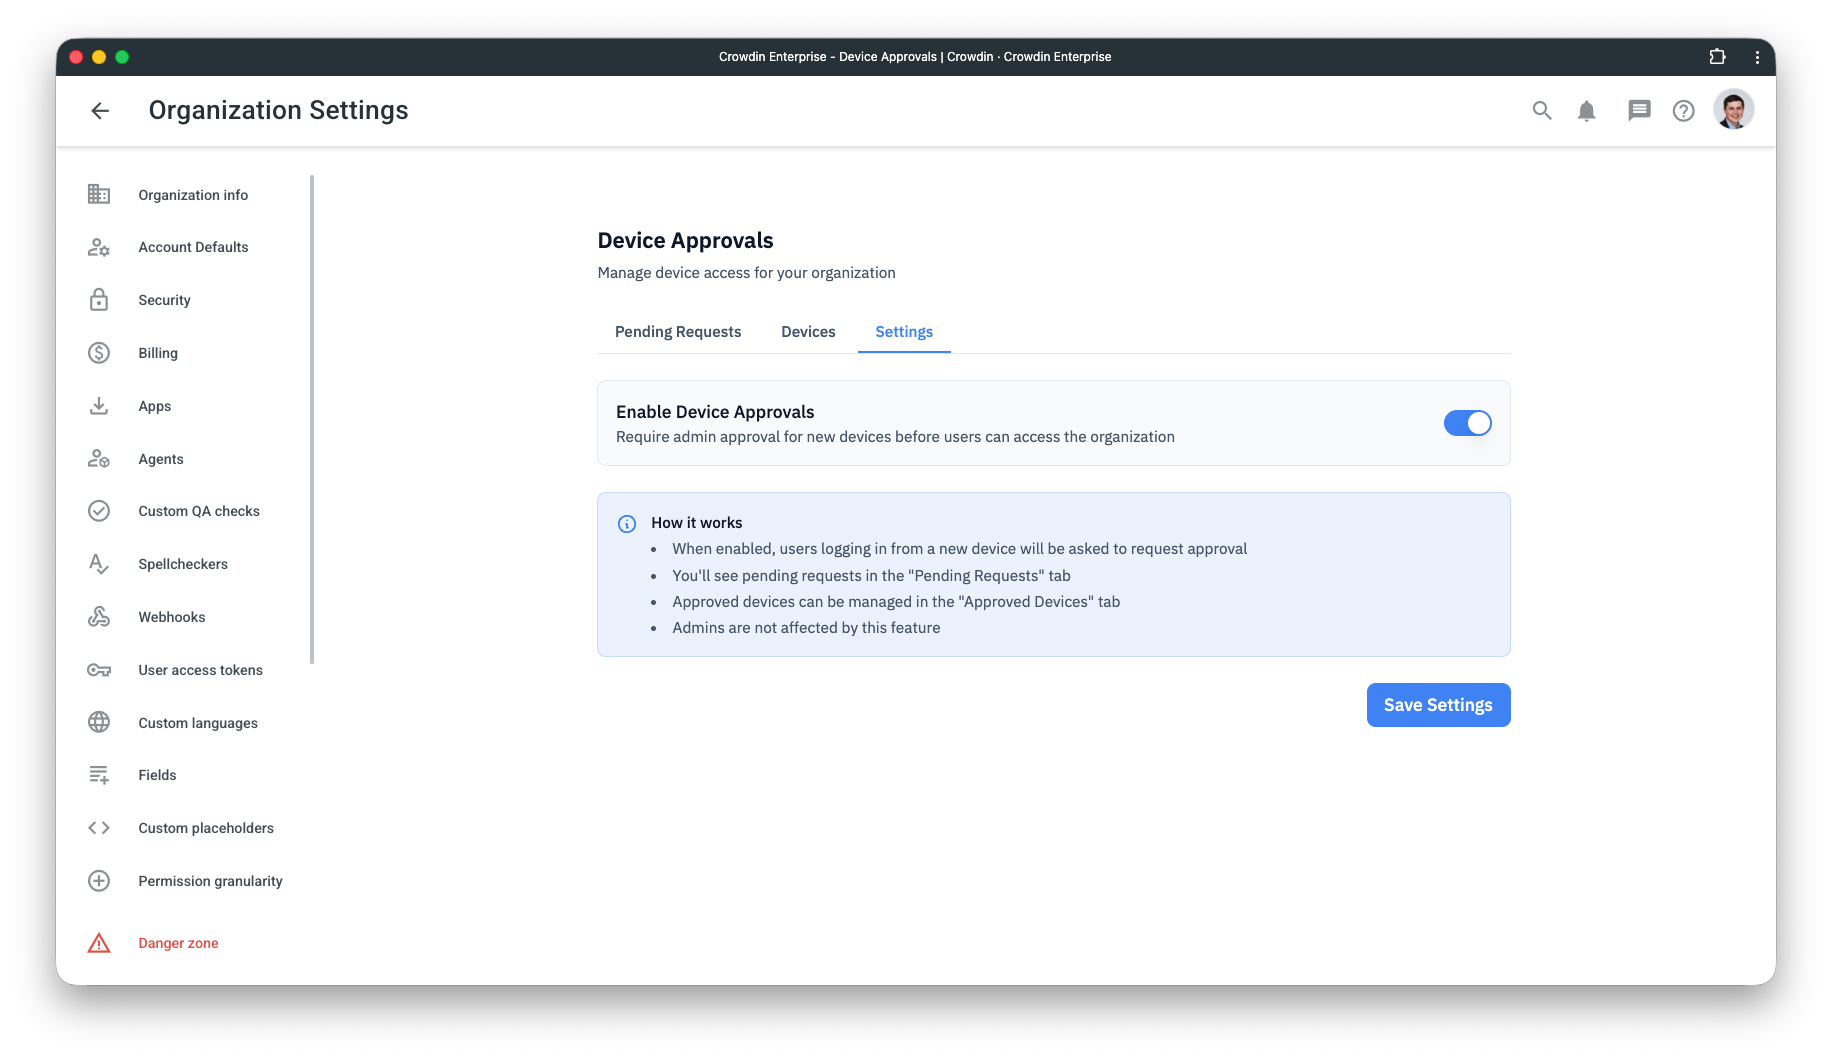Viewport: 1832px width, 1059px height.
Task: Click the Custom placeholders code-brackets icon
Action: pyautogui.click(x=99, y=828)
